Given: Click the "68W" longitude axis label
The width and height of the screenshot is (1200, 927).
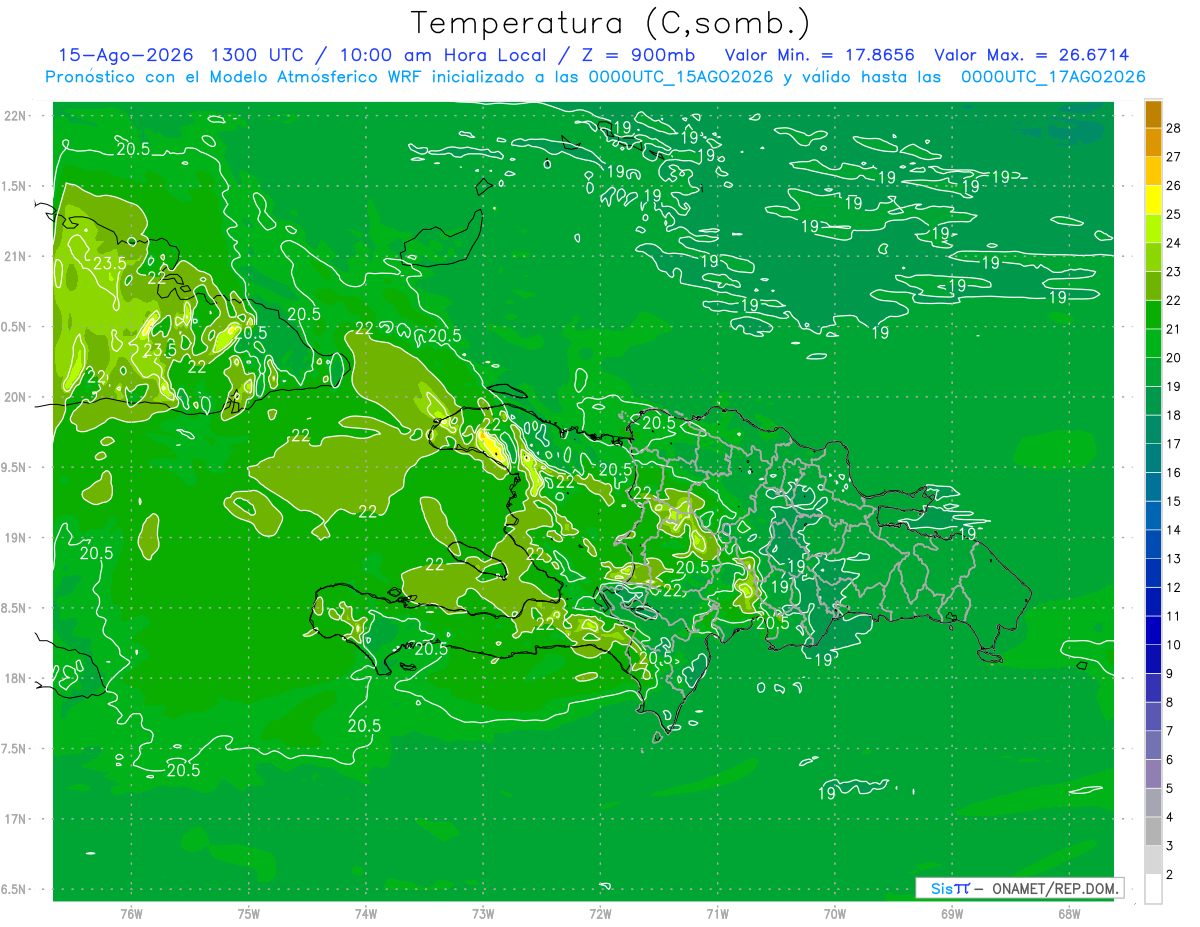Looking at the screenshot, I should (1069, 915).
